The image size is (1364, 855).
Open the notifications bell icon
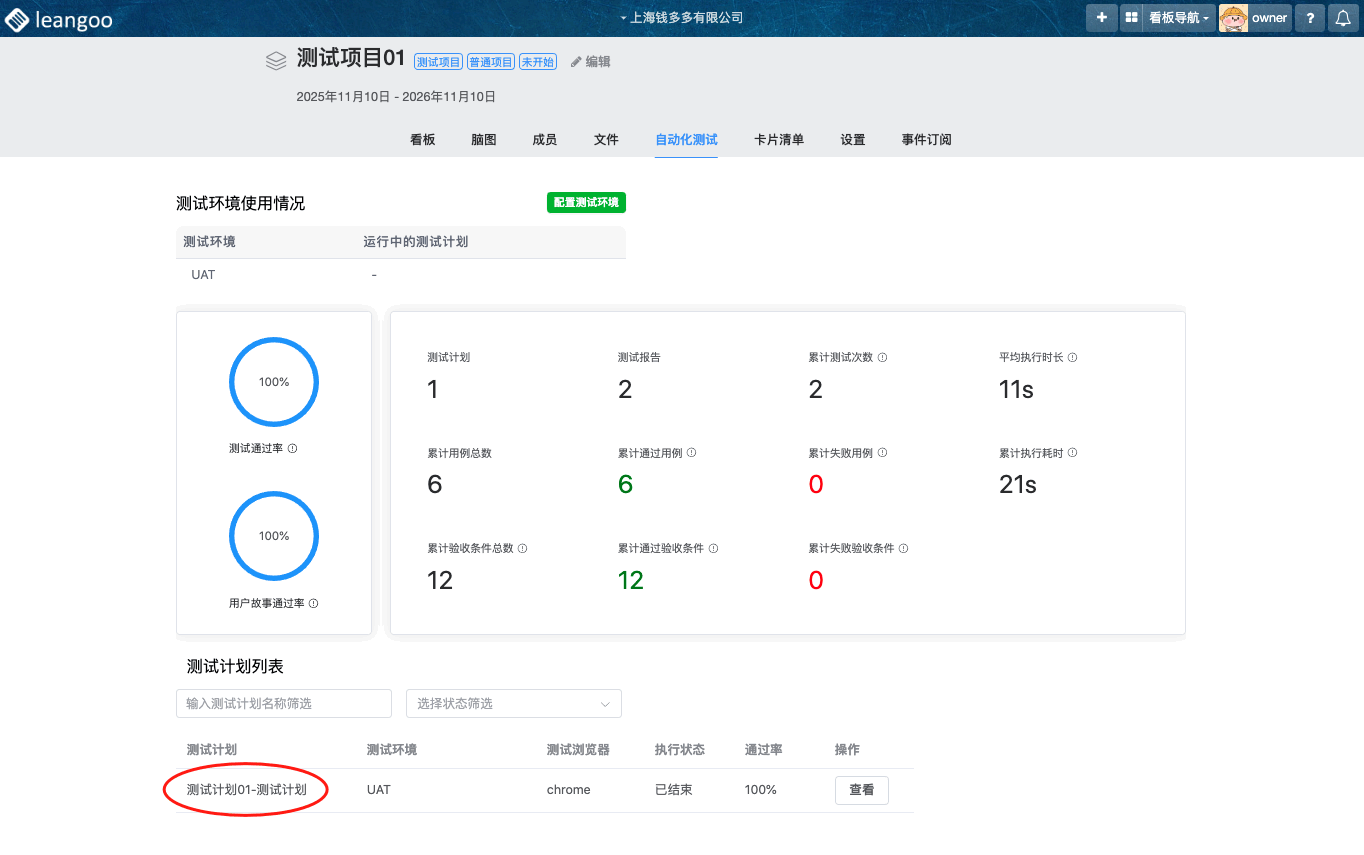[x=1343, y=18]
